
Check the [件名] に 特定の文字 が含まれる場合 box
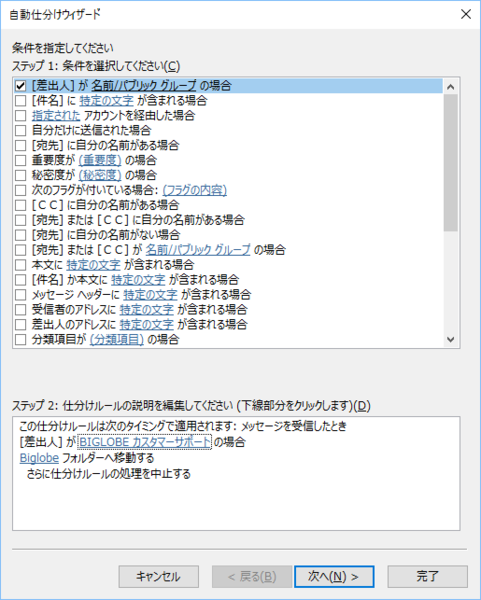[x=20, y=101]
